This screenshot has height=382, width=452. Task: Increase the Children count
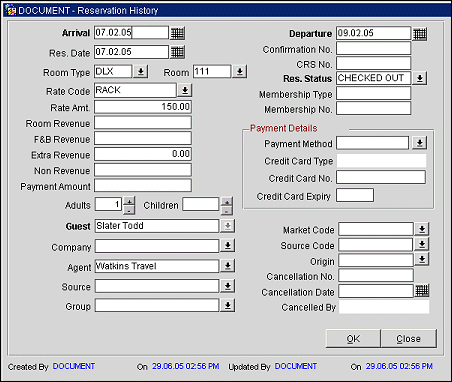(x=227, y=202)
